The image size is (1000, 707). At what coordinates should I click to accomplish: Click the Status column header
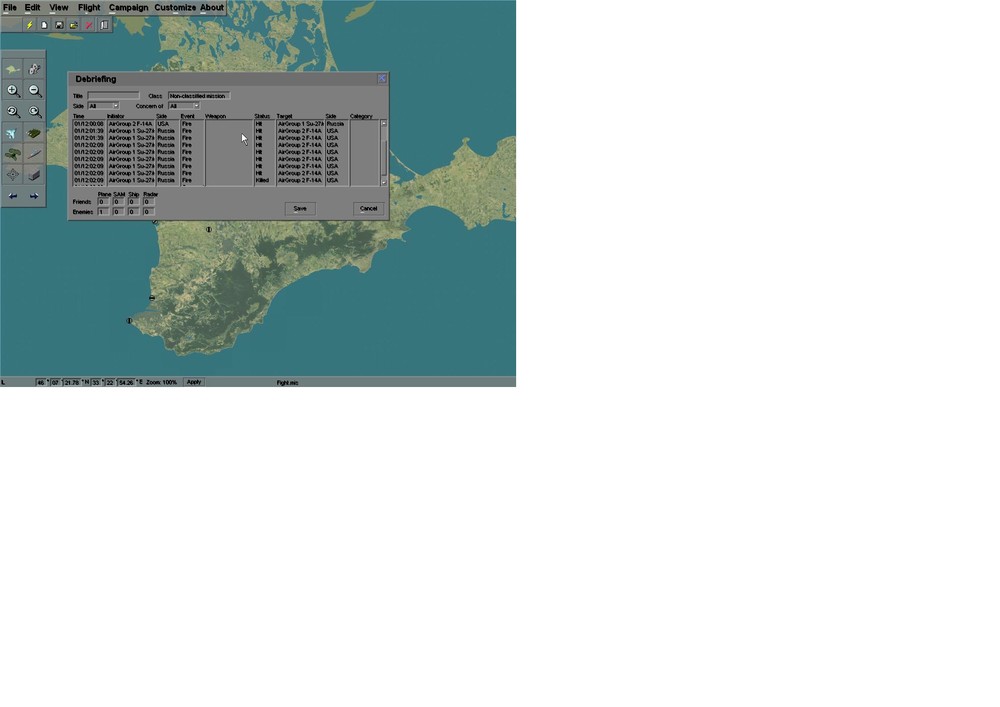[262, 116]
